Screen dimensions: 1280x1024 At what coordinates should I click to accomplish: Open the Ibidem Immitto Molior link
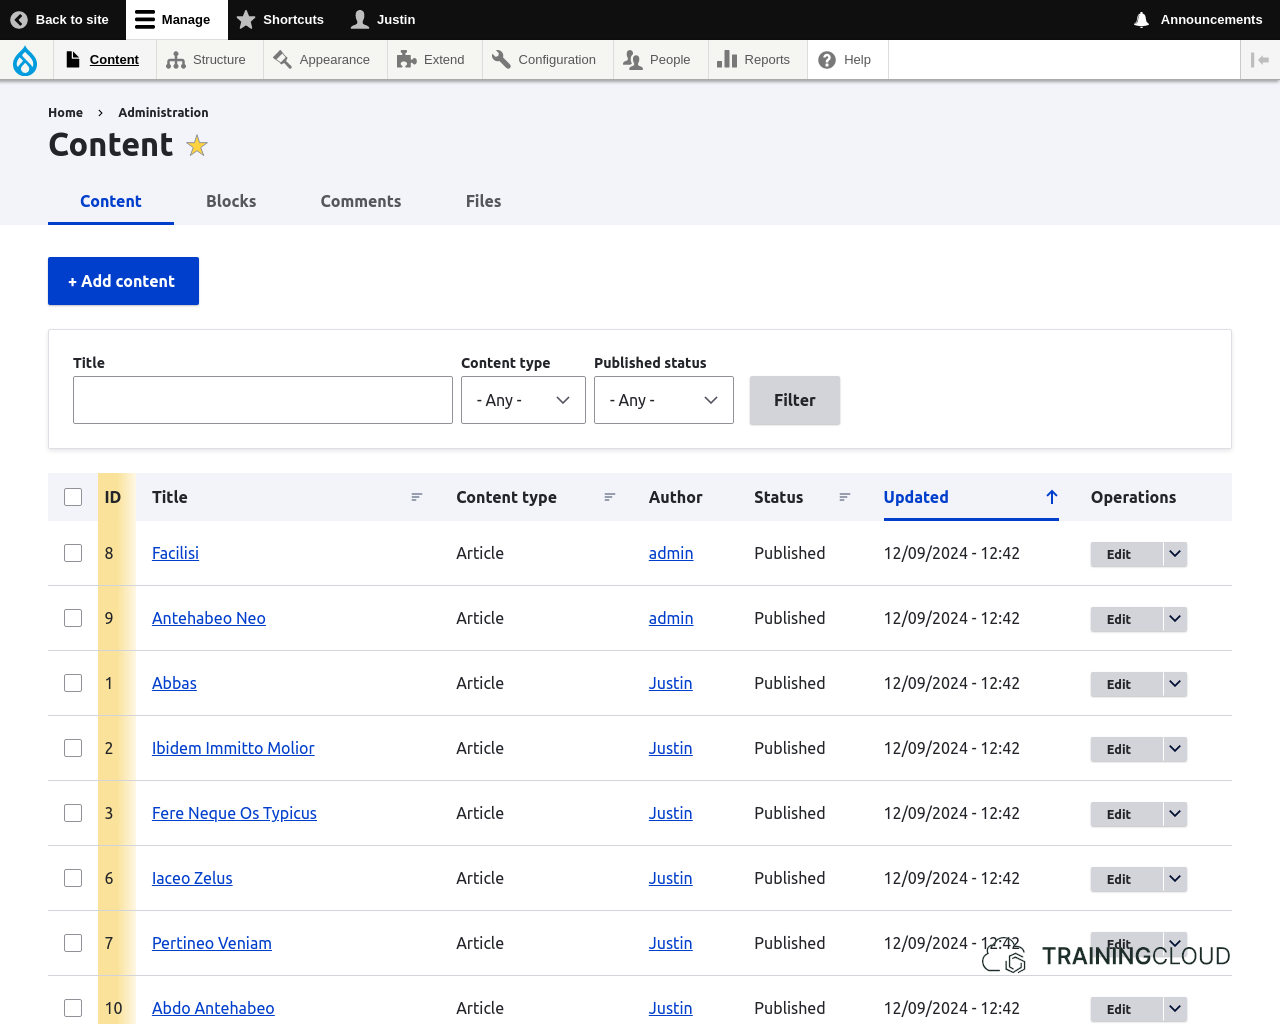233,748
